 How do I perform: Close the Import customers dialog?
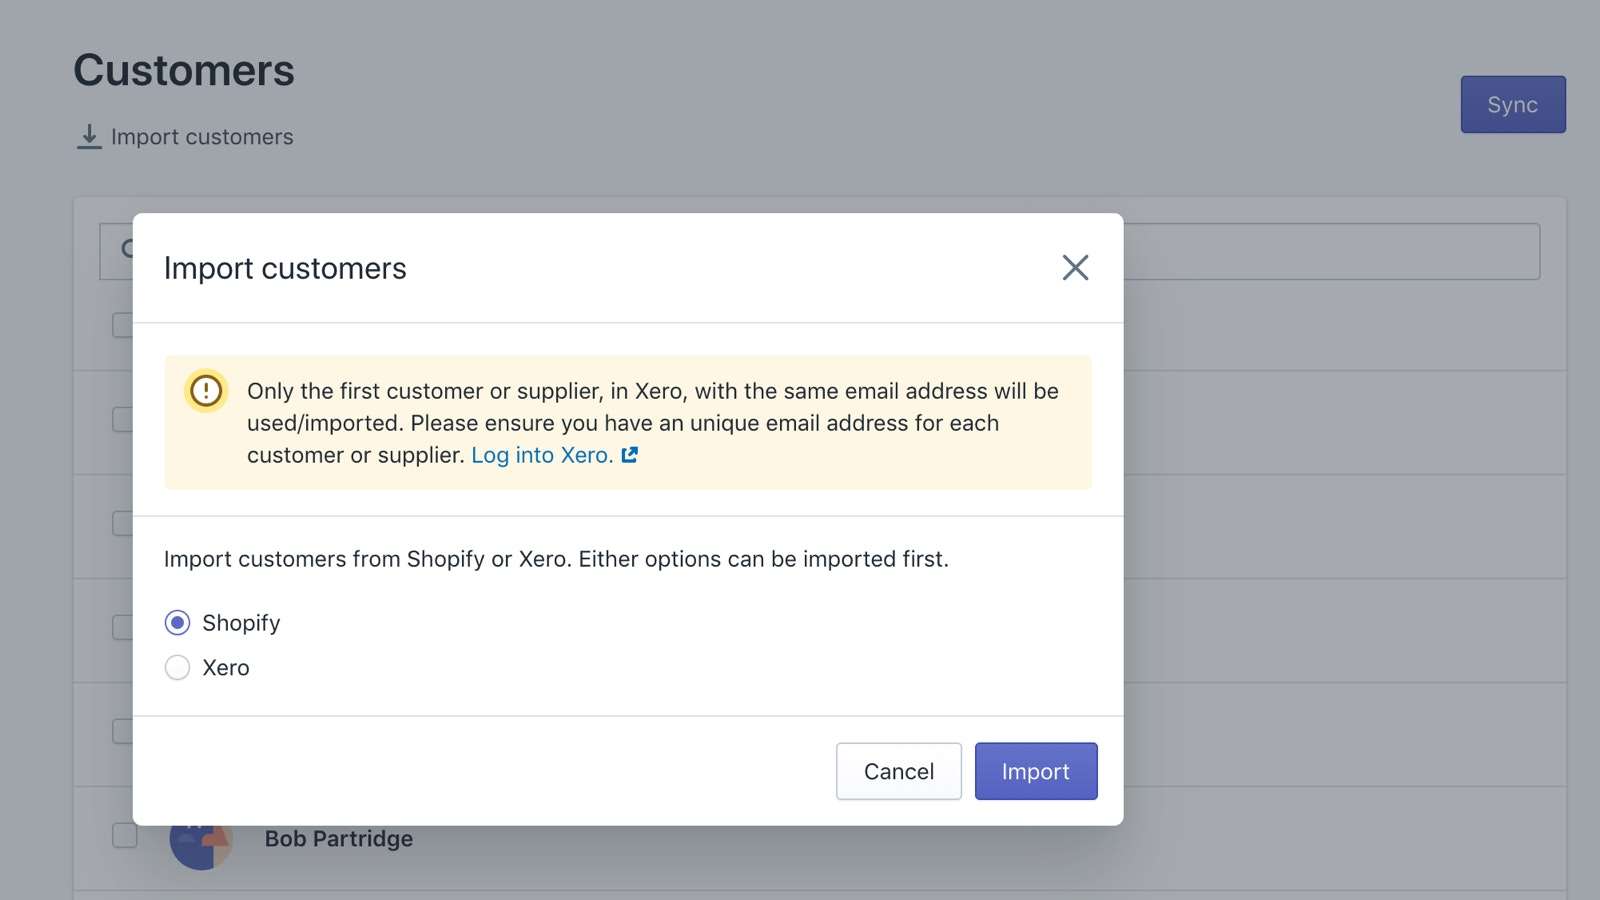[x=1075, y=268]
